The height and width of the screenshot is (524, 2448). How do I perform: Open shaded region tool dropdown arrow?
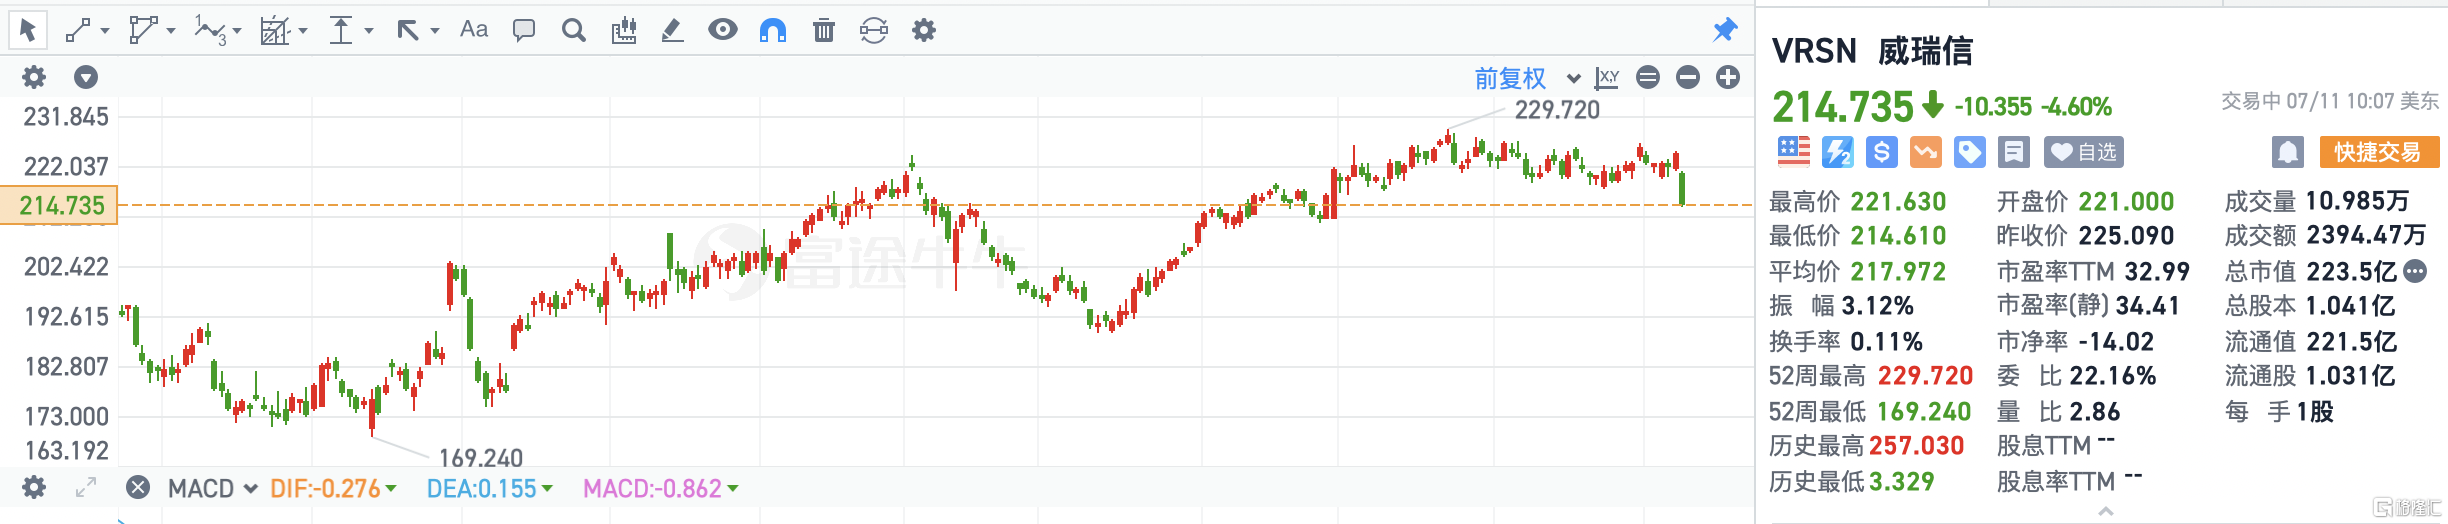coord(303,31)
